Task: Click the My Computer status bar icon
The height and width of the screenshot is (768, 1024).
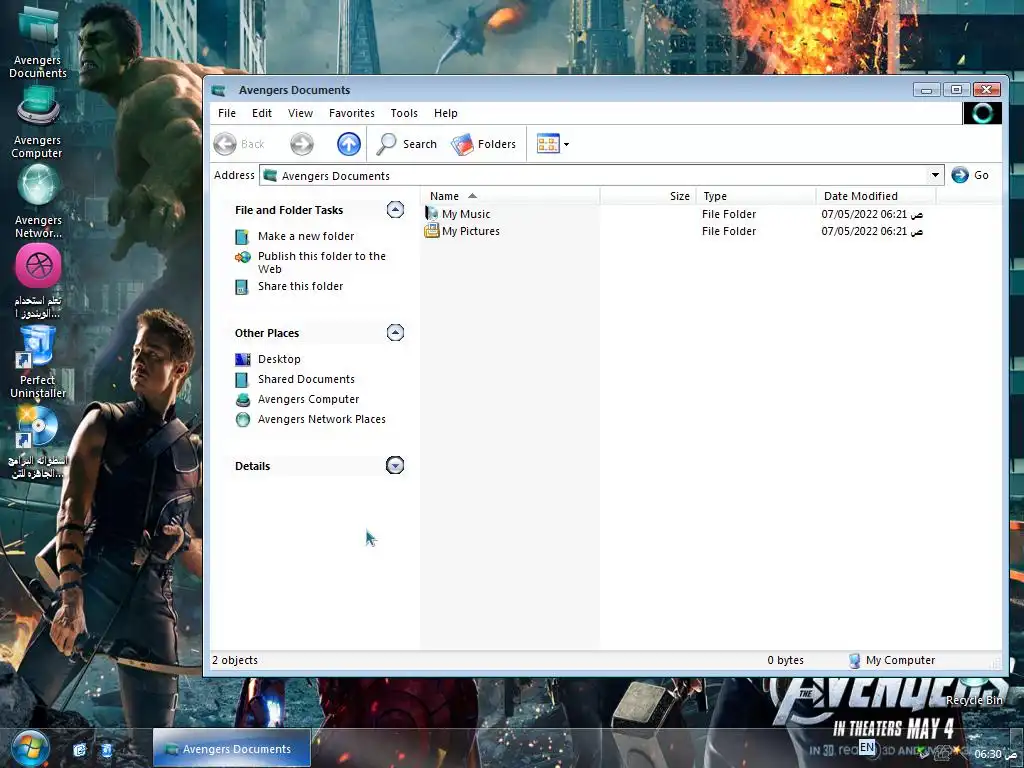Action: pos(854,661)
